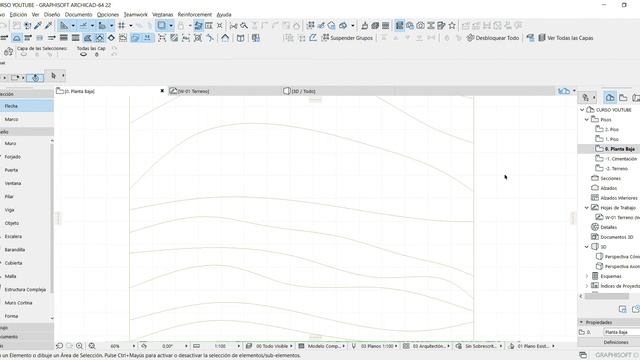
Task: Open Project Map view in Navigator
Action: 610,98
